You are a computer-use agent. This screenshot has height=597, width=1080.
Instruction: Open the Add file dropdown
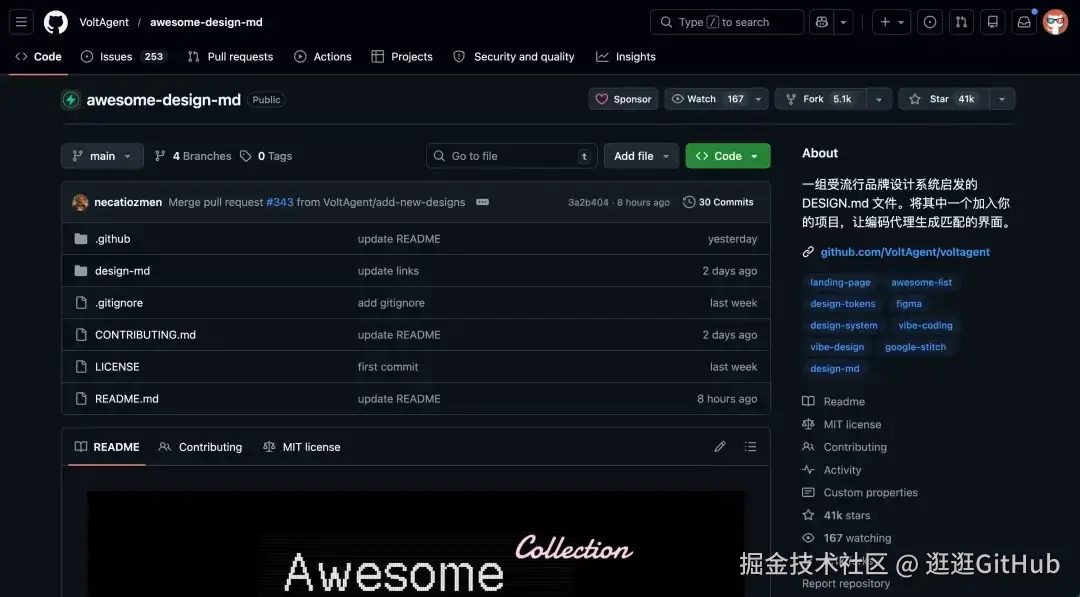click(x=641, y=156)
